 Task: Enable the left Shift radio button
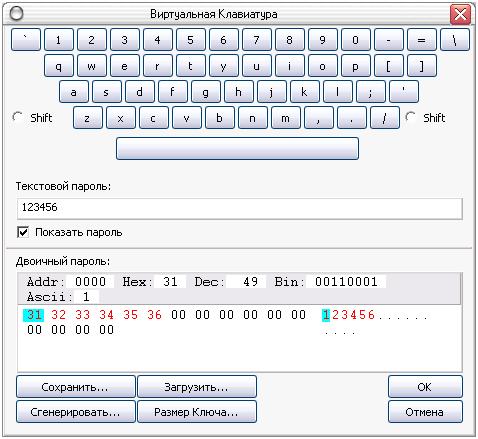tap(17, 117)
